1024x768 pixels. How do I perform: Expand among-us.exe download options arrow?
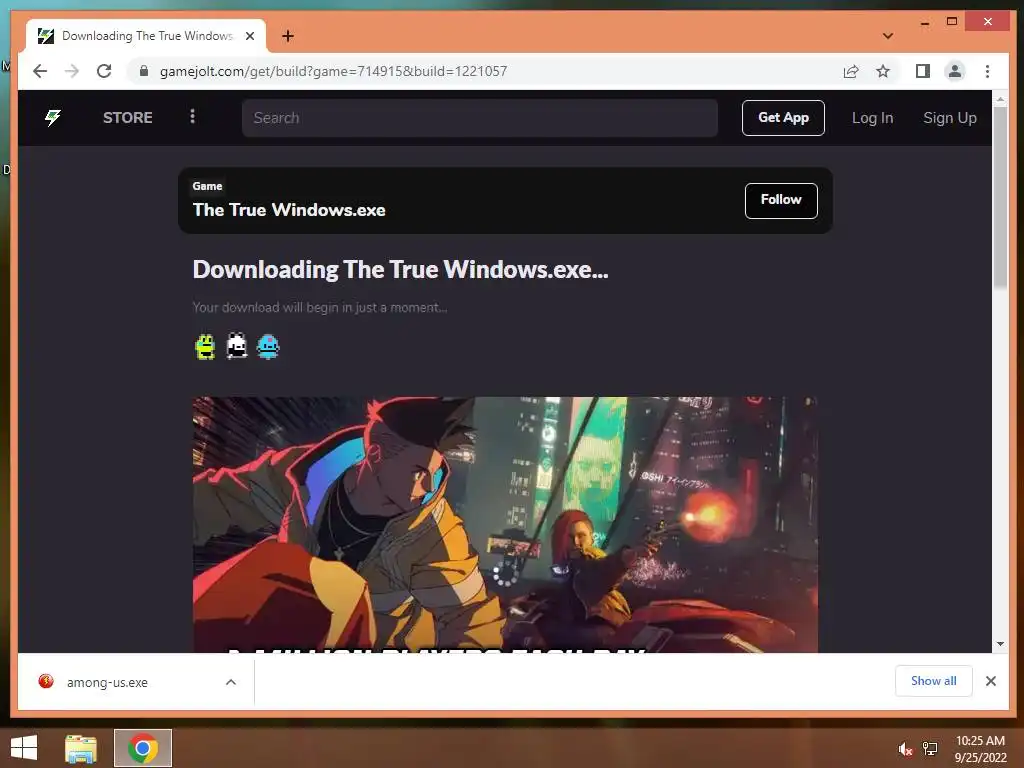(x=231, y=682)
